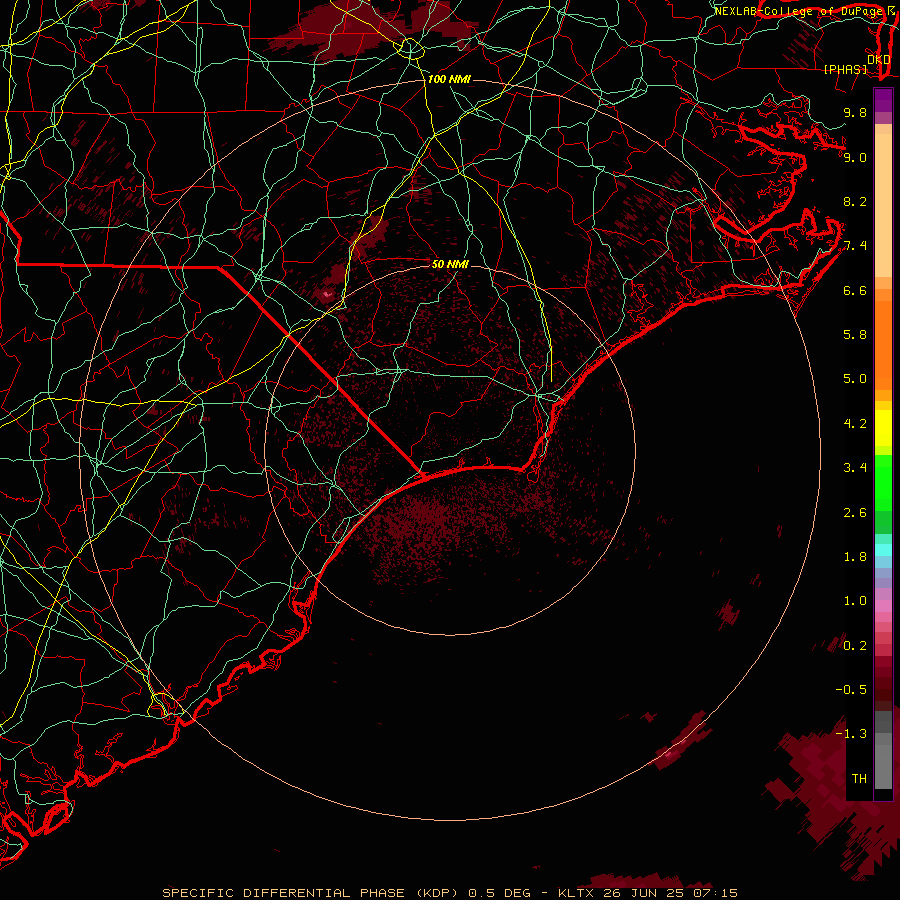Click the orange segment of the color bar
The height and width of the screenshot is (900, 900).
(883, 344)
